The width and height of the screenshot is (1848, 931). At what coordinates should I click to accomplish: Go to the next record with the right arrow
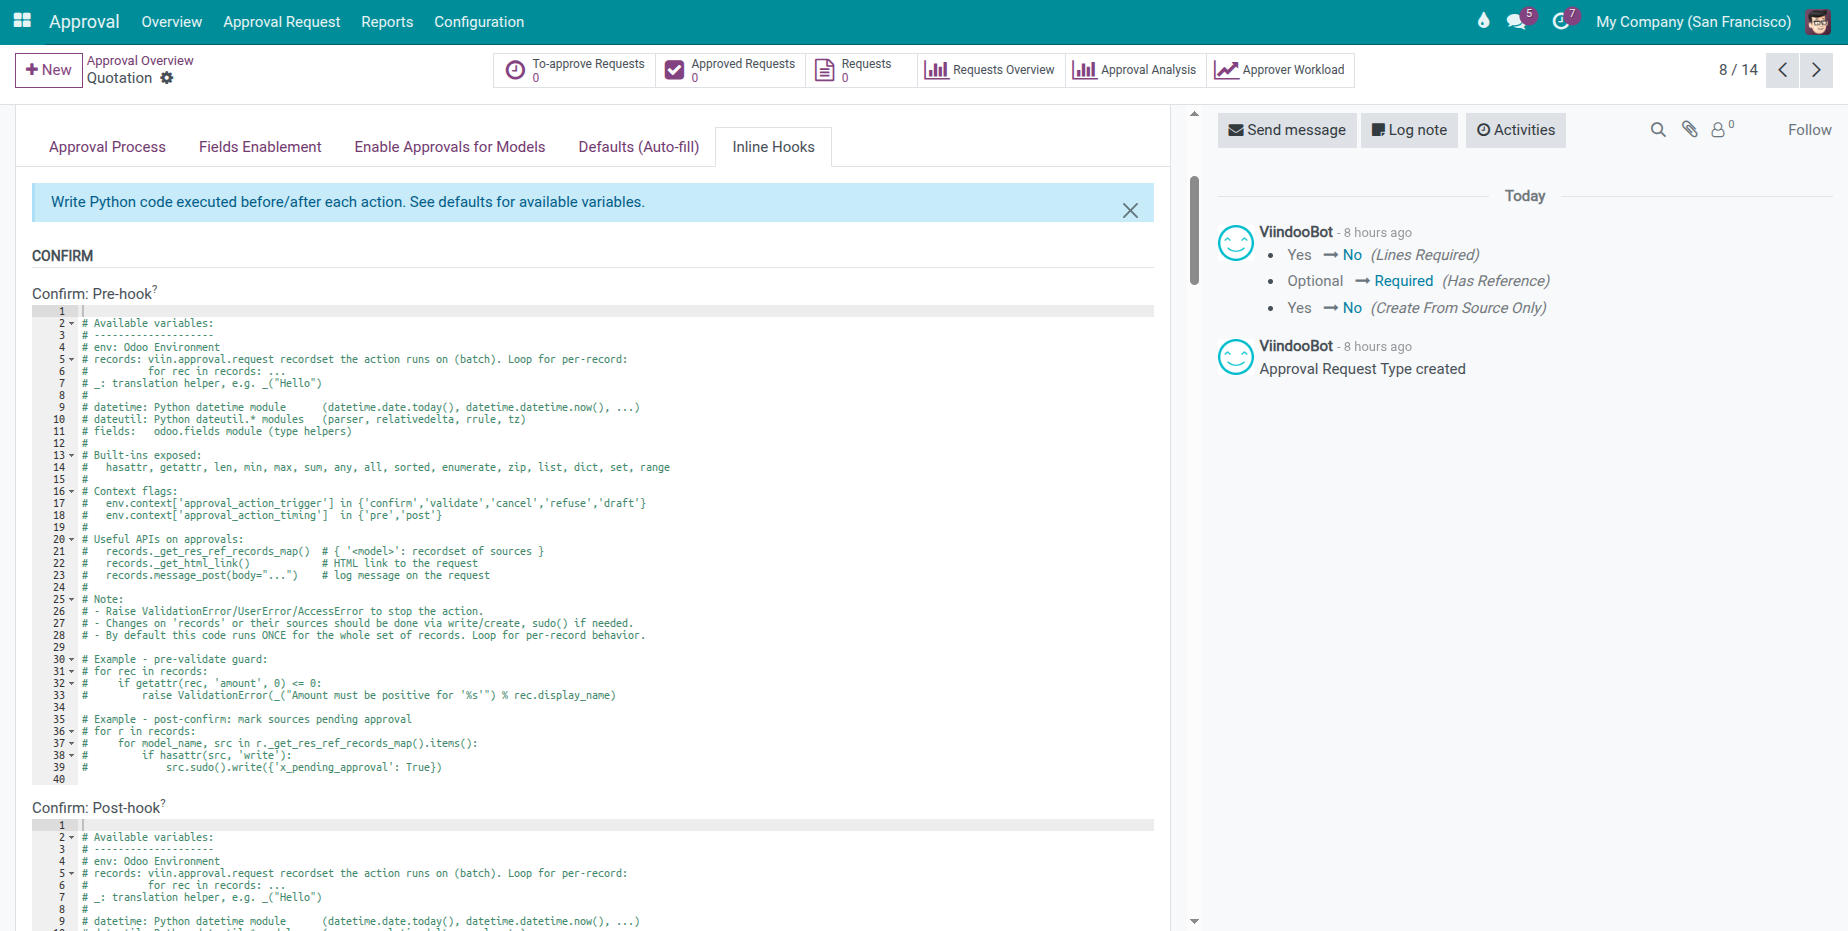click(x=1817, y=70)
